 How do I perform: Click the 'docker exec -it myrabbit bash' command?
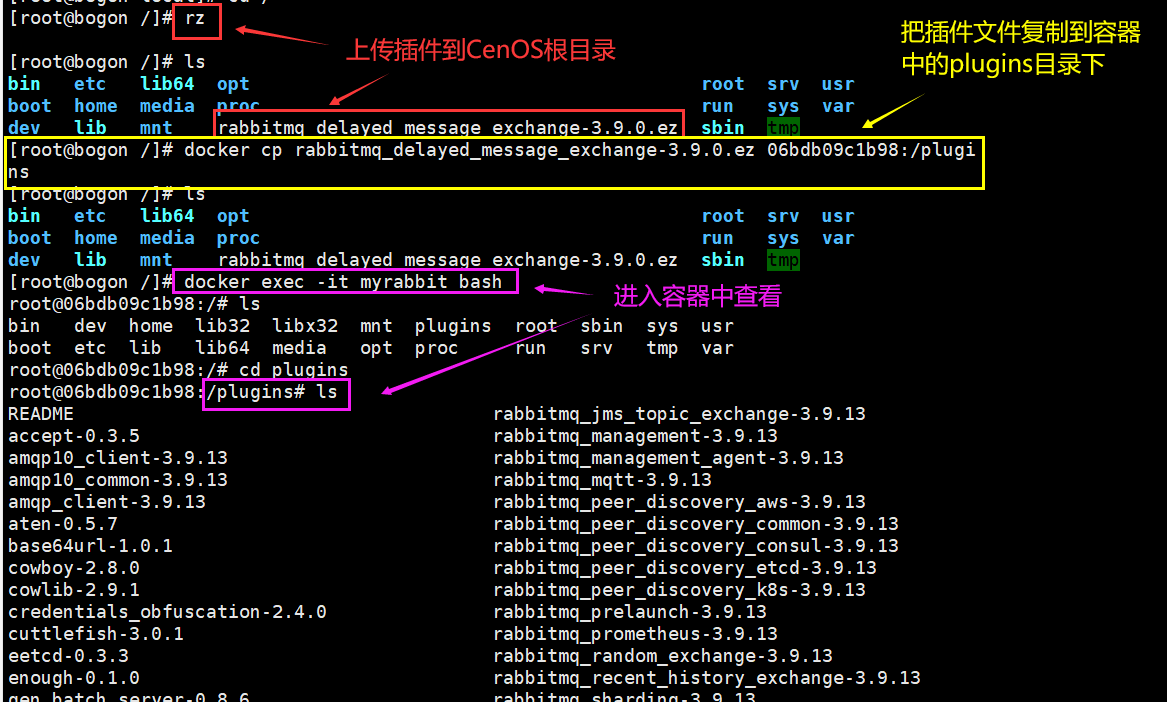(343, 282)
